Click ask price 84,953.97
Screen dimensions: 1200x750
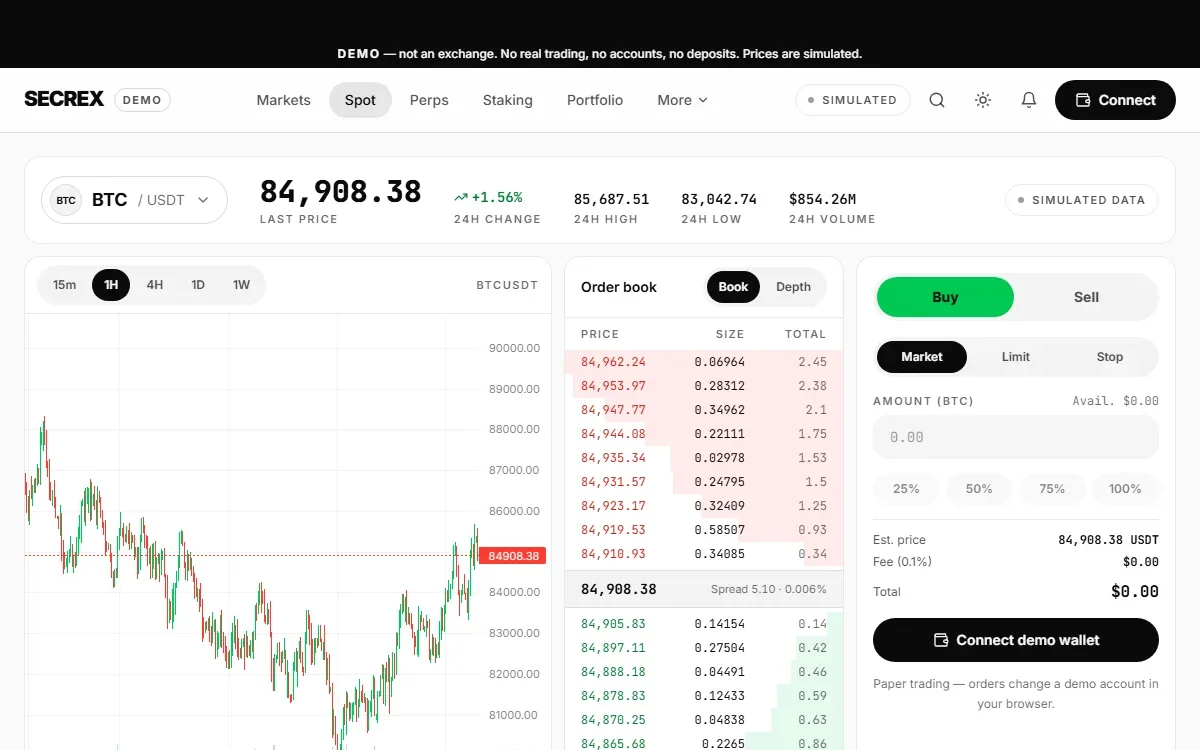coord(613,386)
